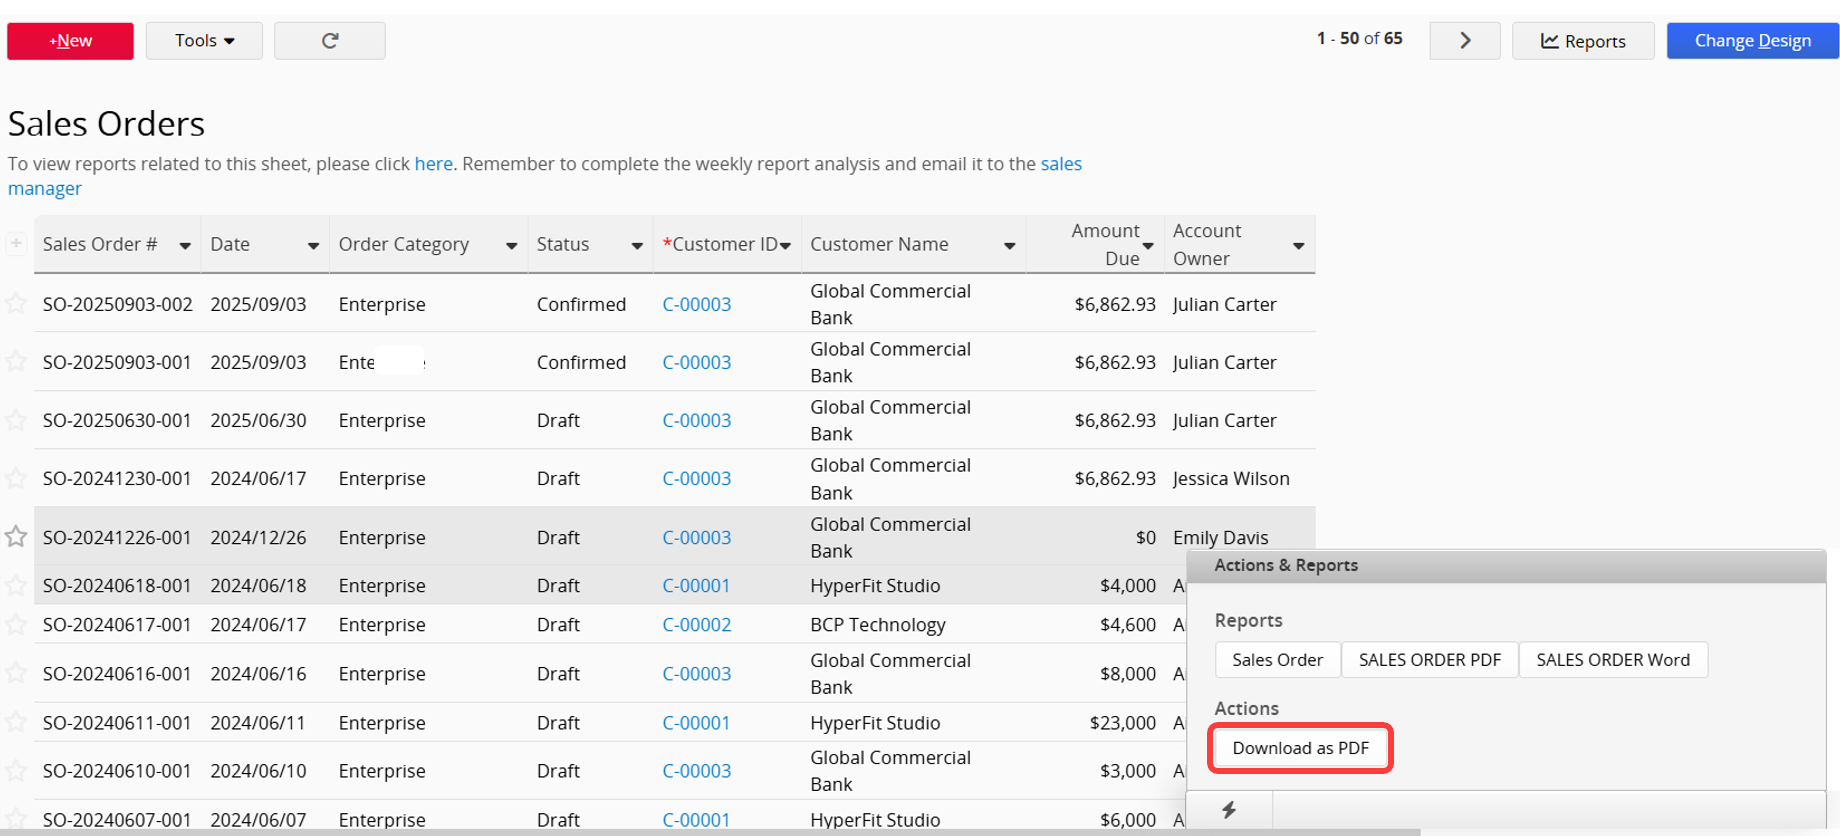Viewport: 1840px width, 836px height.
Task: Follow the "here" reports link
Action: tap(433, 164)
